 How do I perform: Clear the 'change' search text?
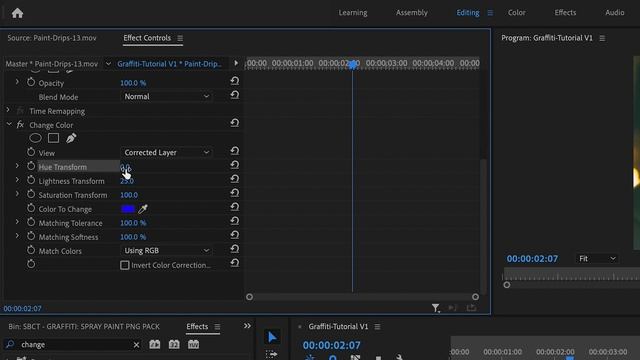pyautogui.click(x=136, y=345)
